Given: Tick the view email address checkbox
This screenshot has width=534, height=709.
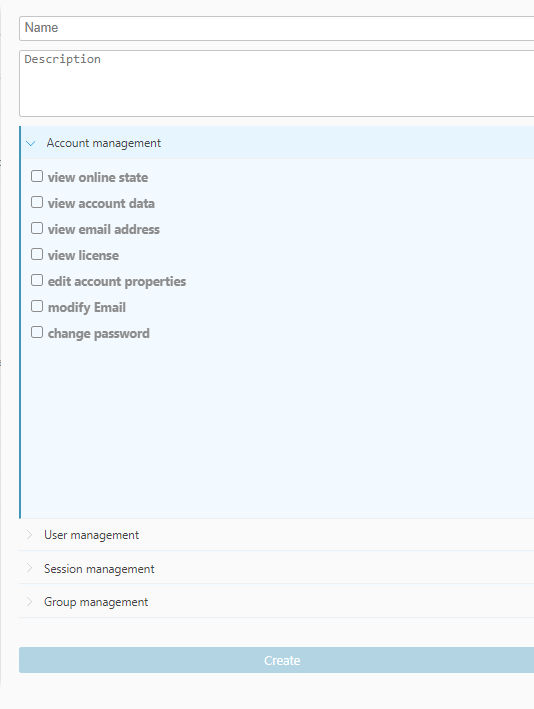Looking at the screenshot, I should [37, 228].
